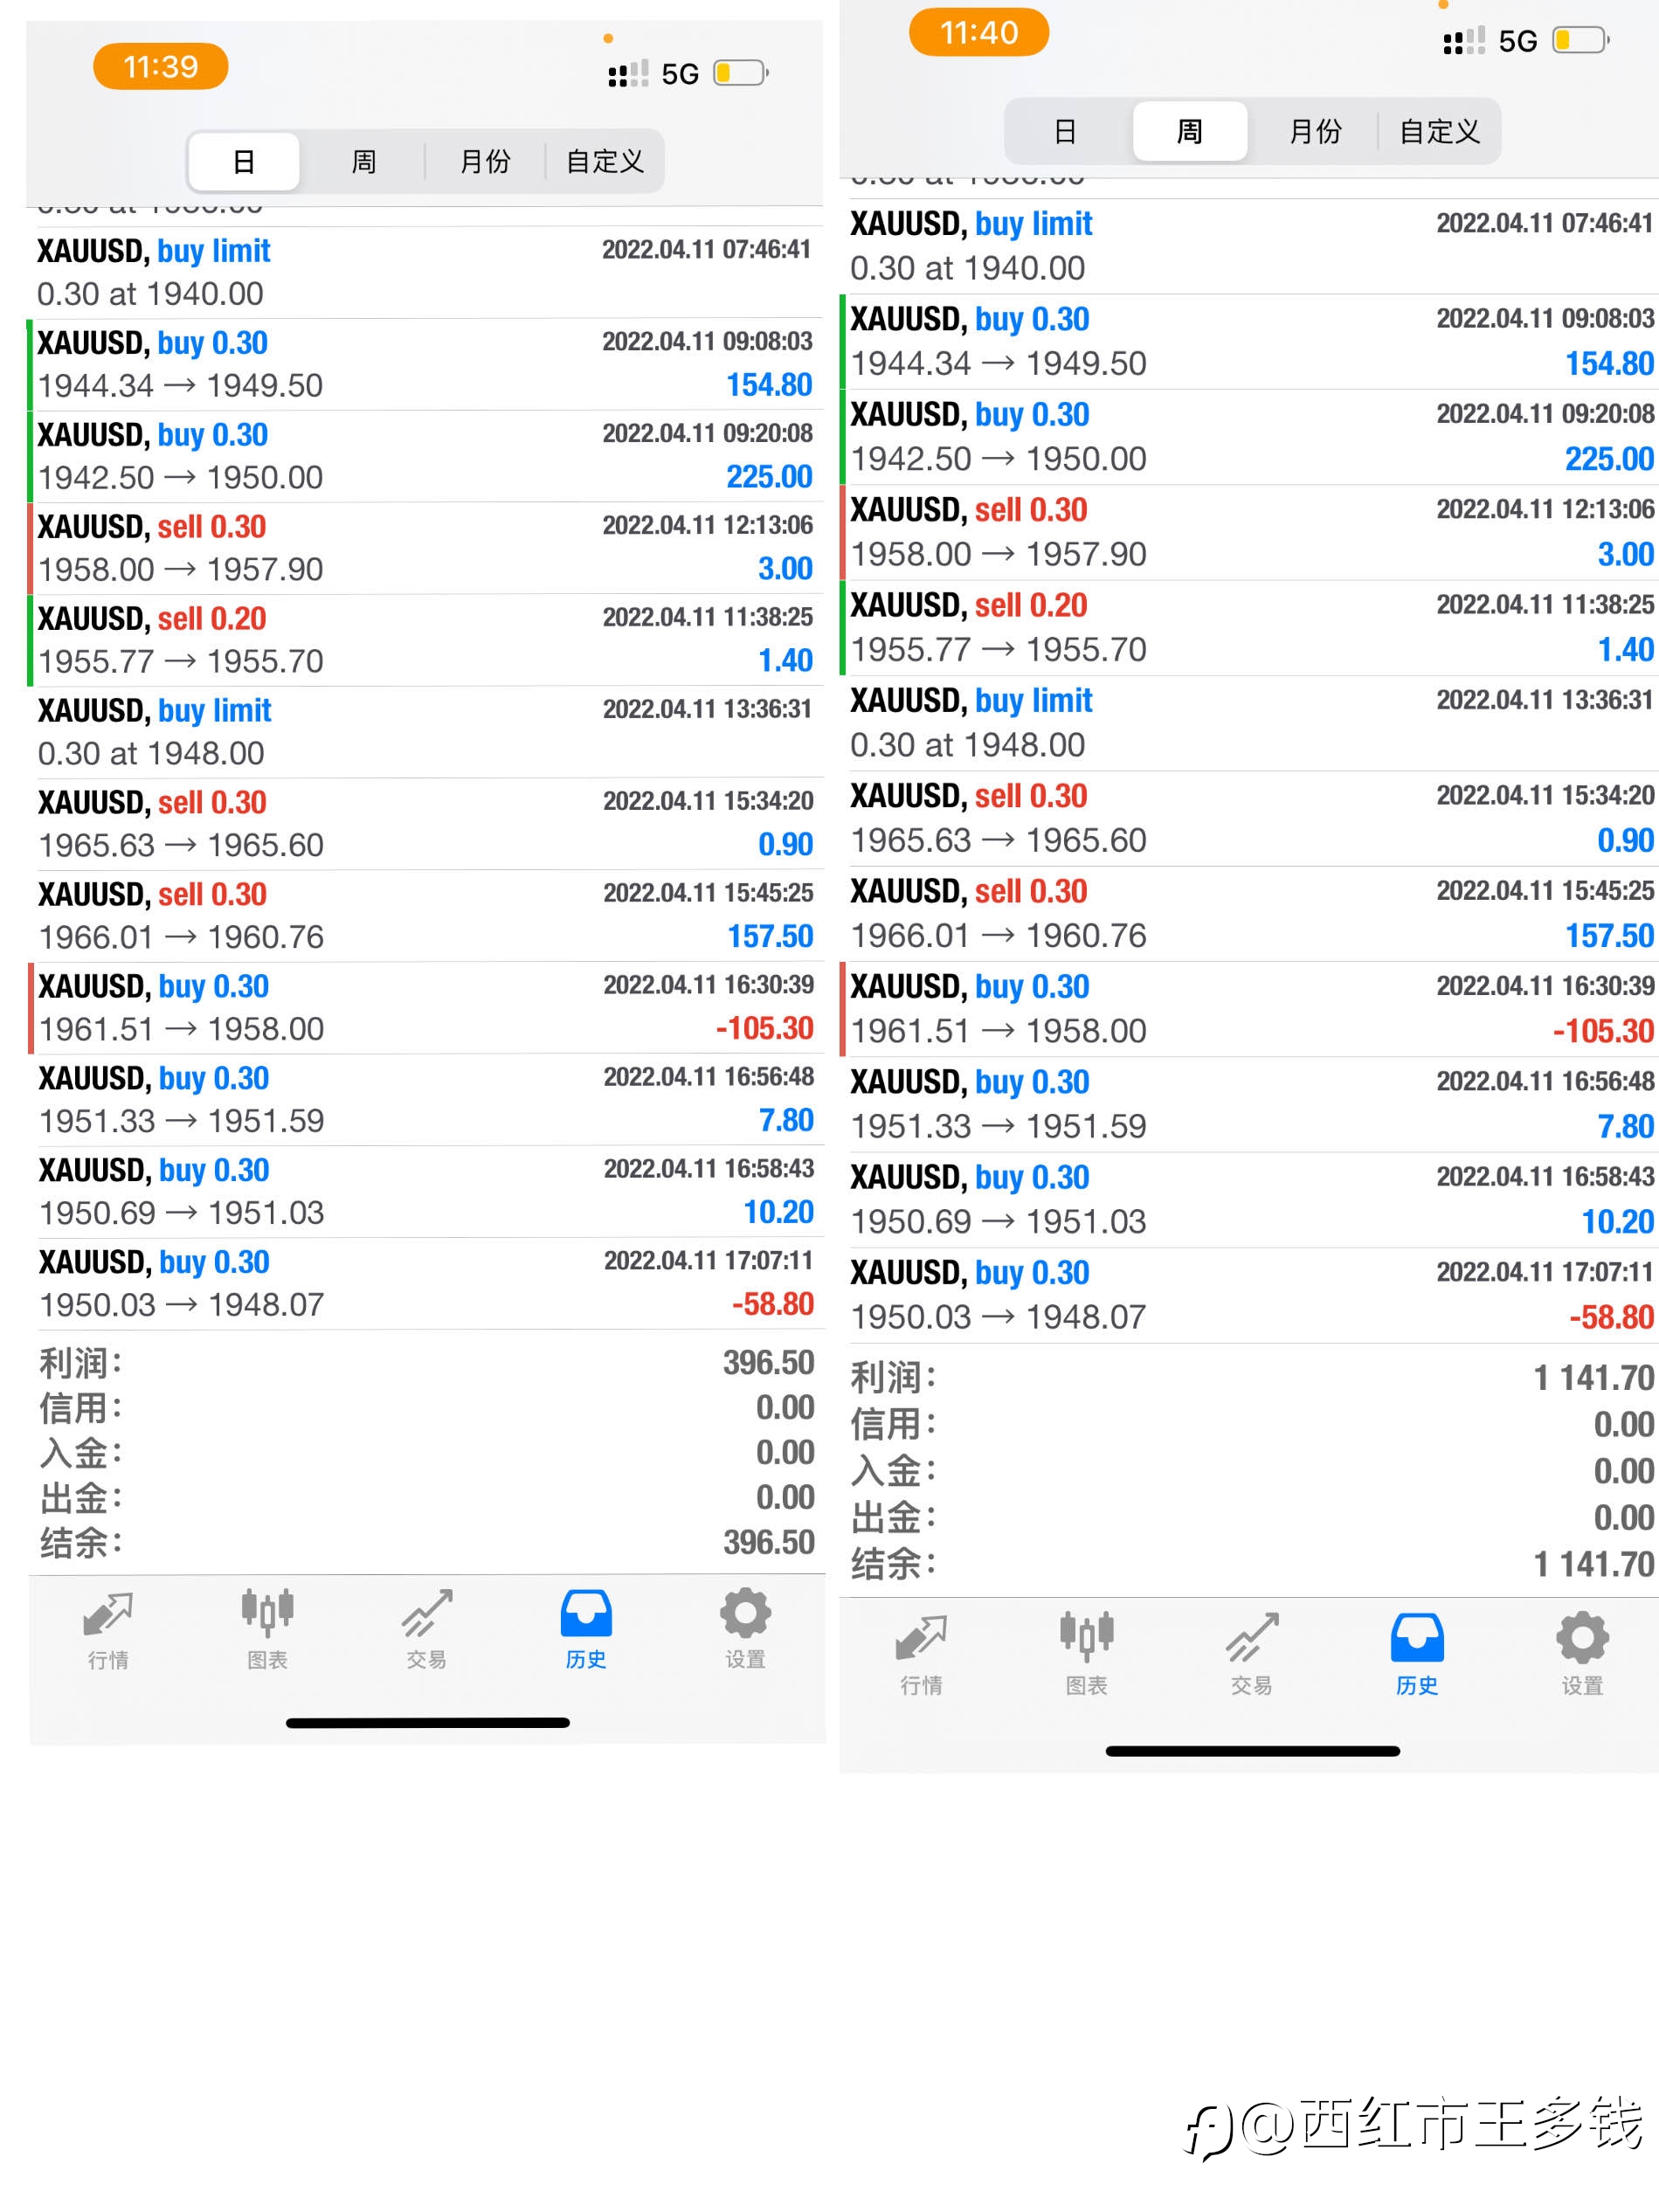Open 行情 quotes icon in left screenshot

(x=108, y=1628)
